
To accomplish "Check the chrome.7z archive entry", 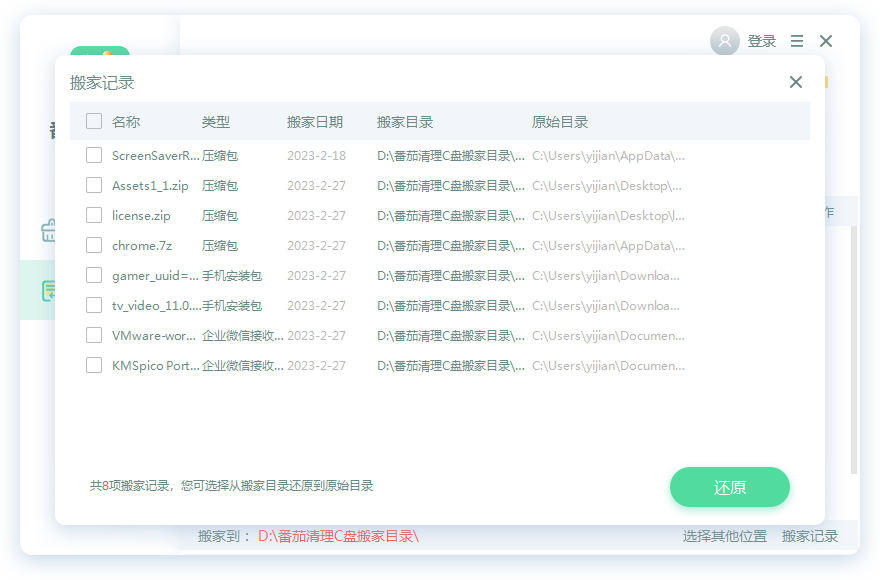I will [x=95, y=245].
